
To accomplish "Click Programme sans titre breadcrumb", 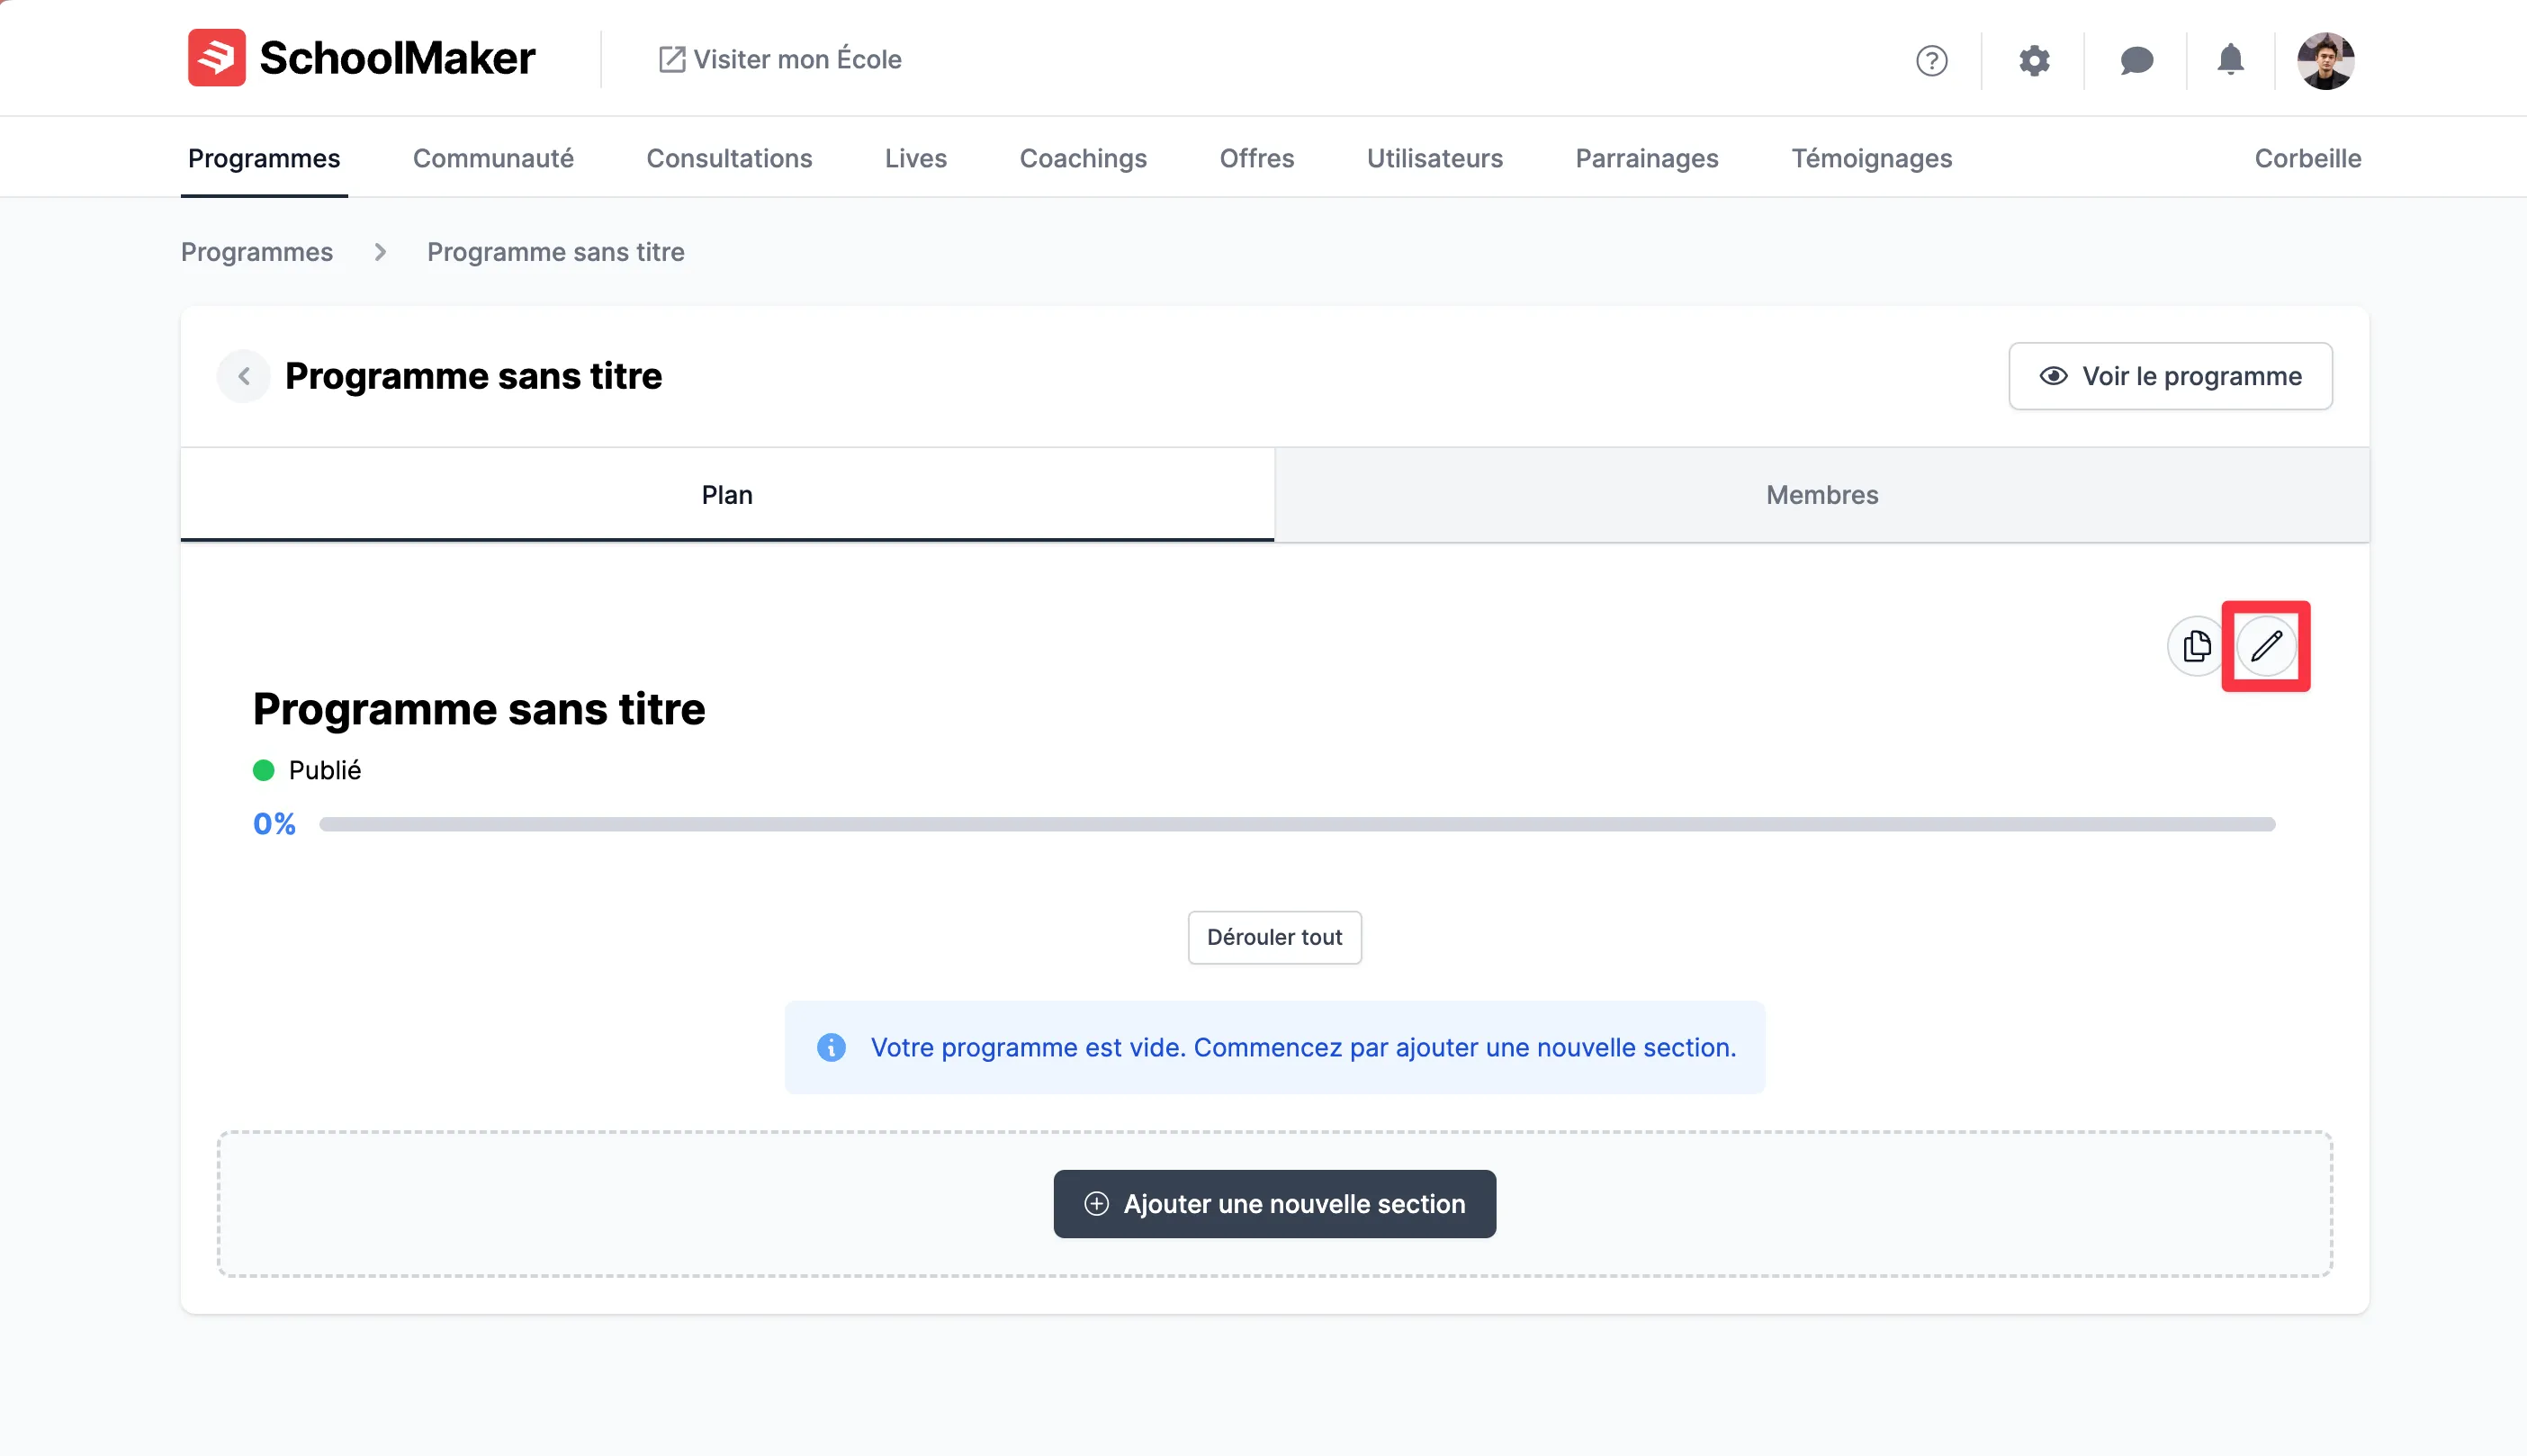I will tap(555, 252).
